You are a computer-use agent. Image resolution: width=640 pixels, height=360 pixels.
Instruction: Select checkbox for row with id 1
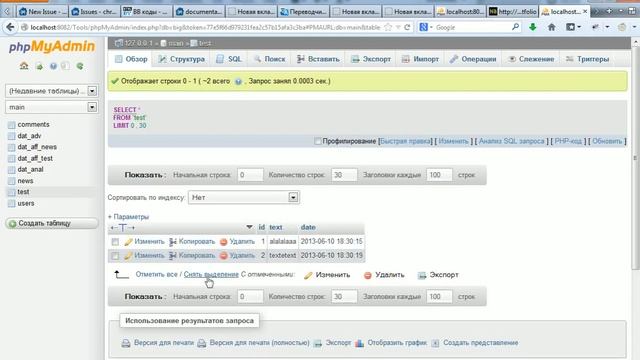pyautogui.click(x=115, y=242)
